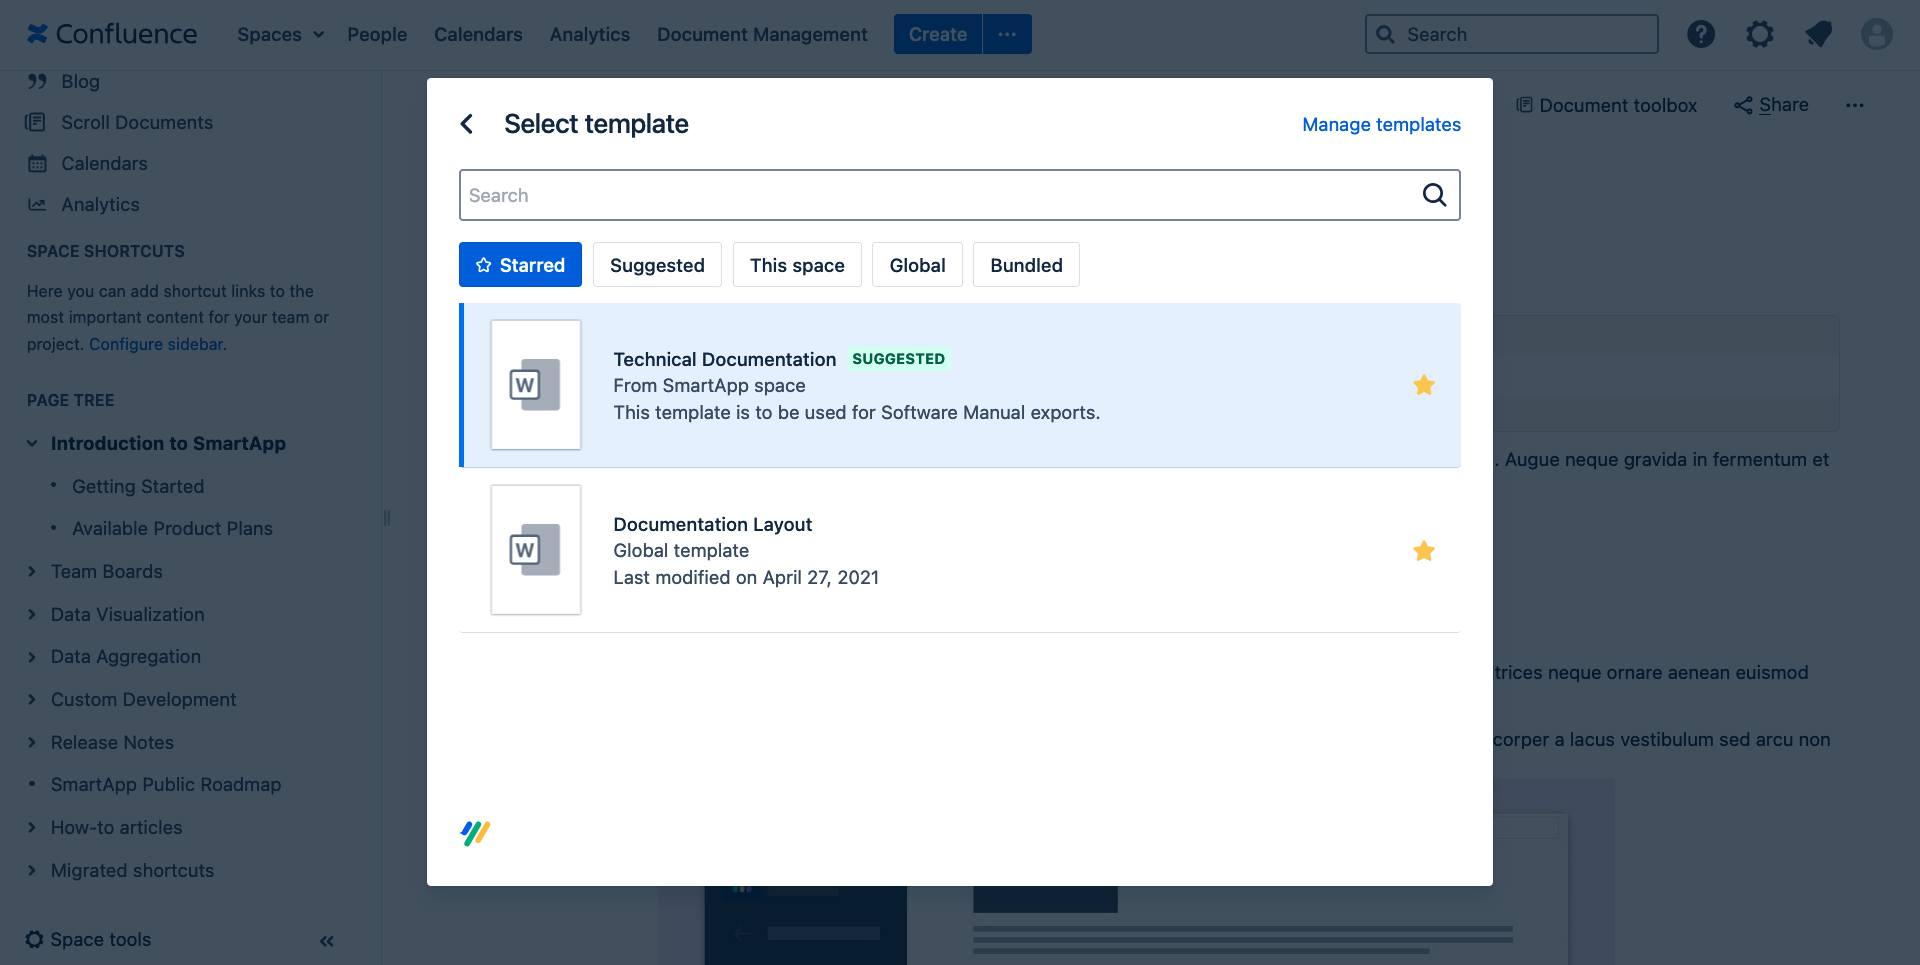The height and width of the screenshot is (965, 1920).
Task: Open the user profile avatar menu
Action: [1876, 34]
